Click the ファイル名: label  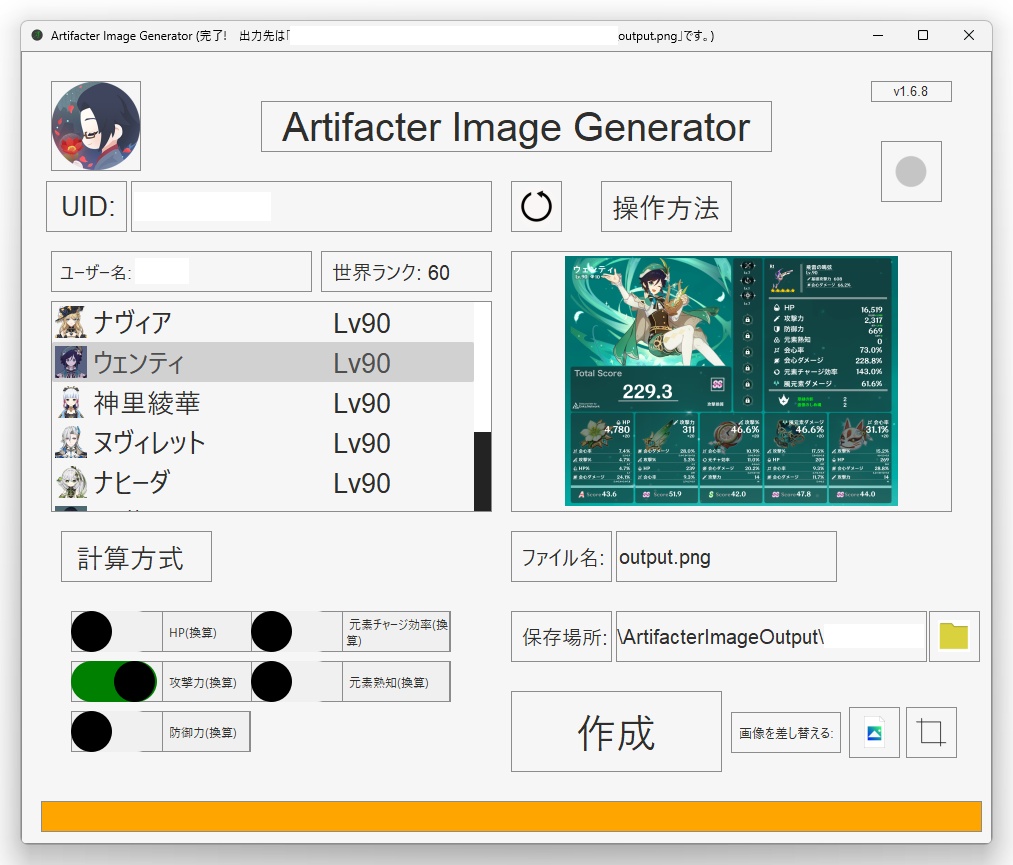point(561,557)
